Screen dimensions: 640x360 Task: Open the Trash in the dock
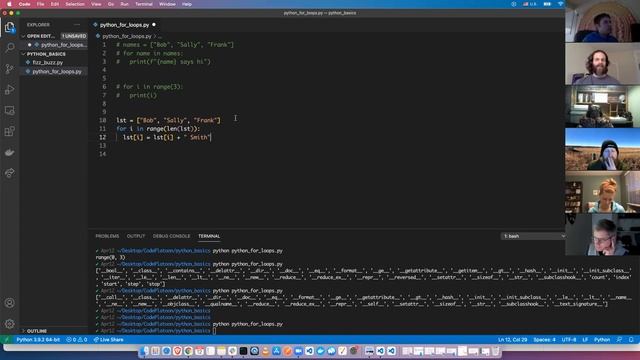tap(496, 351)
